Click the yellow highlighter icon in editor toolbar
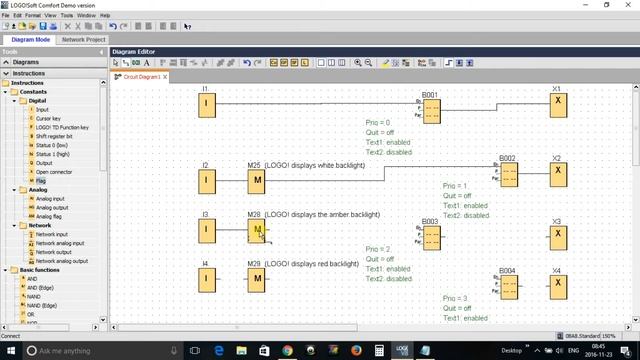 coord(385,63)
